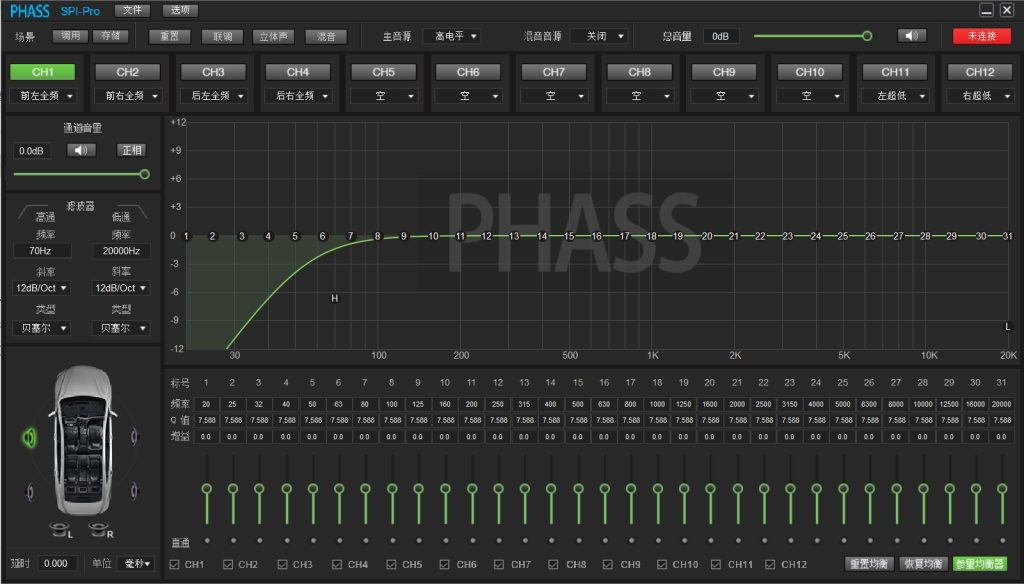The image size is (1024, 584).
Task: Select EQ node 12 on the curve
Action: click(x=487, y=236)
